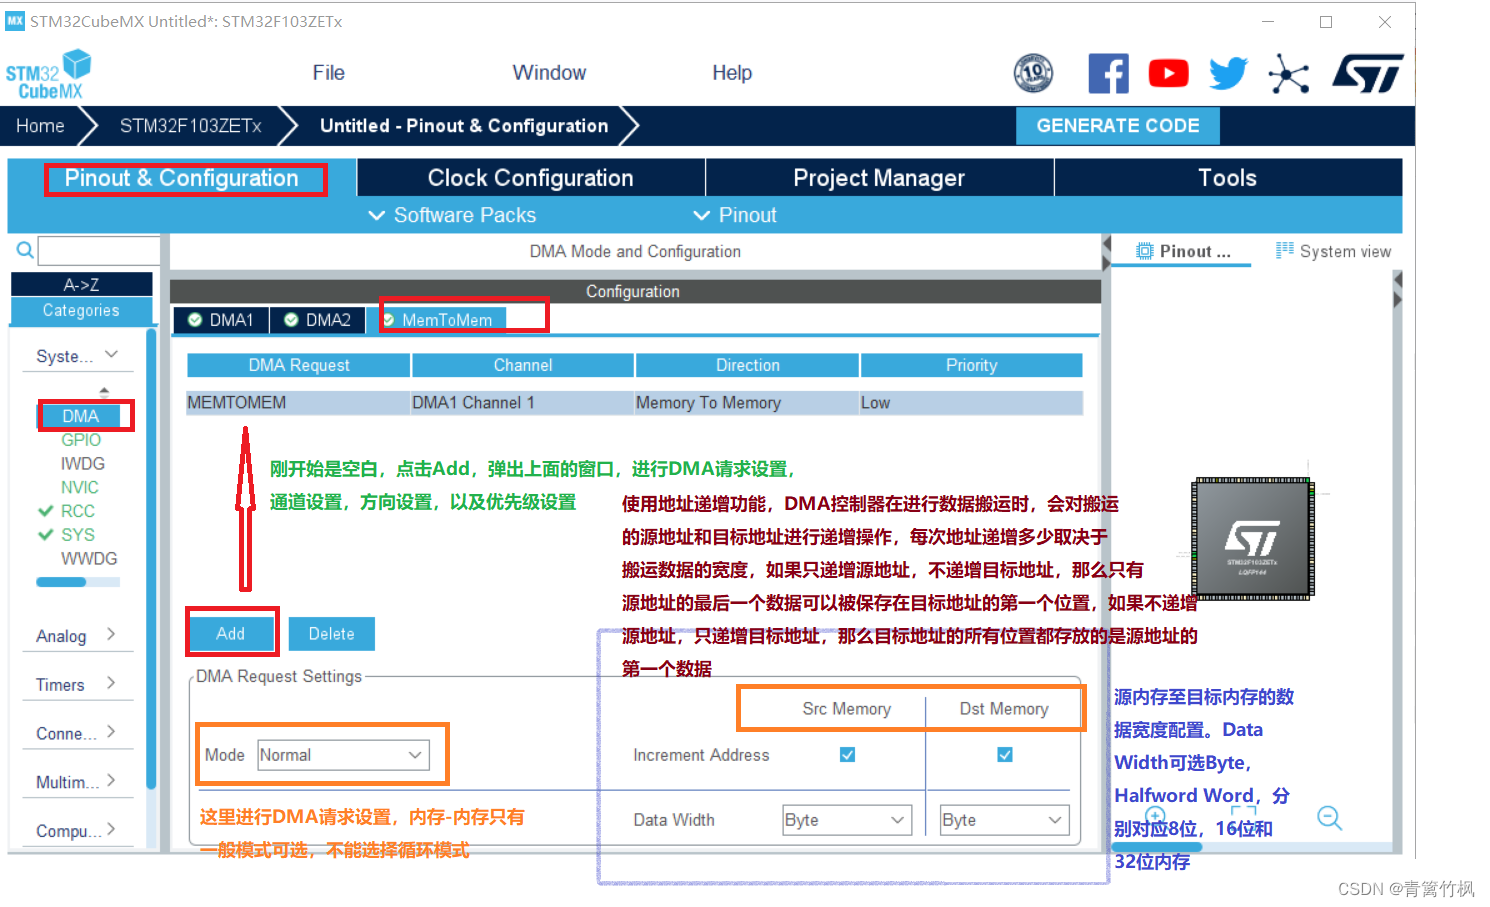
Task: Open the Dst Memory Data Width dropdown
Action: coord(1004,820)
